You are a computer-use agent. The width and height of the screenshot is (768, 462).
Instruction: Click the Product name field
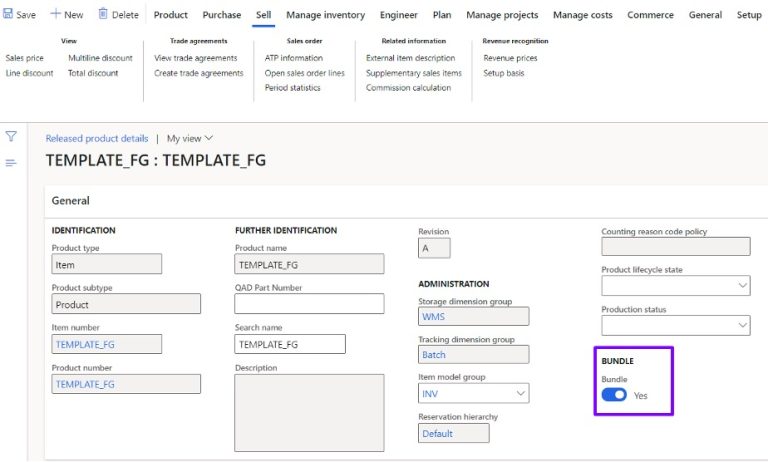pyautogui.click(x=309, y=264)
